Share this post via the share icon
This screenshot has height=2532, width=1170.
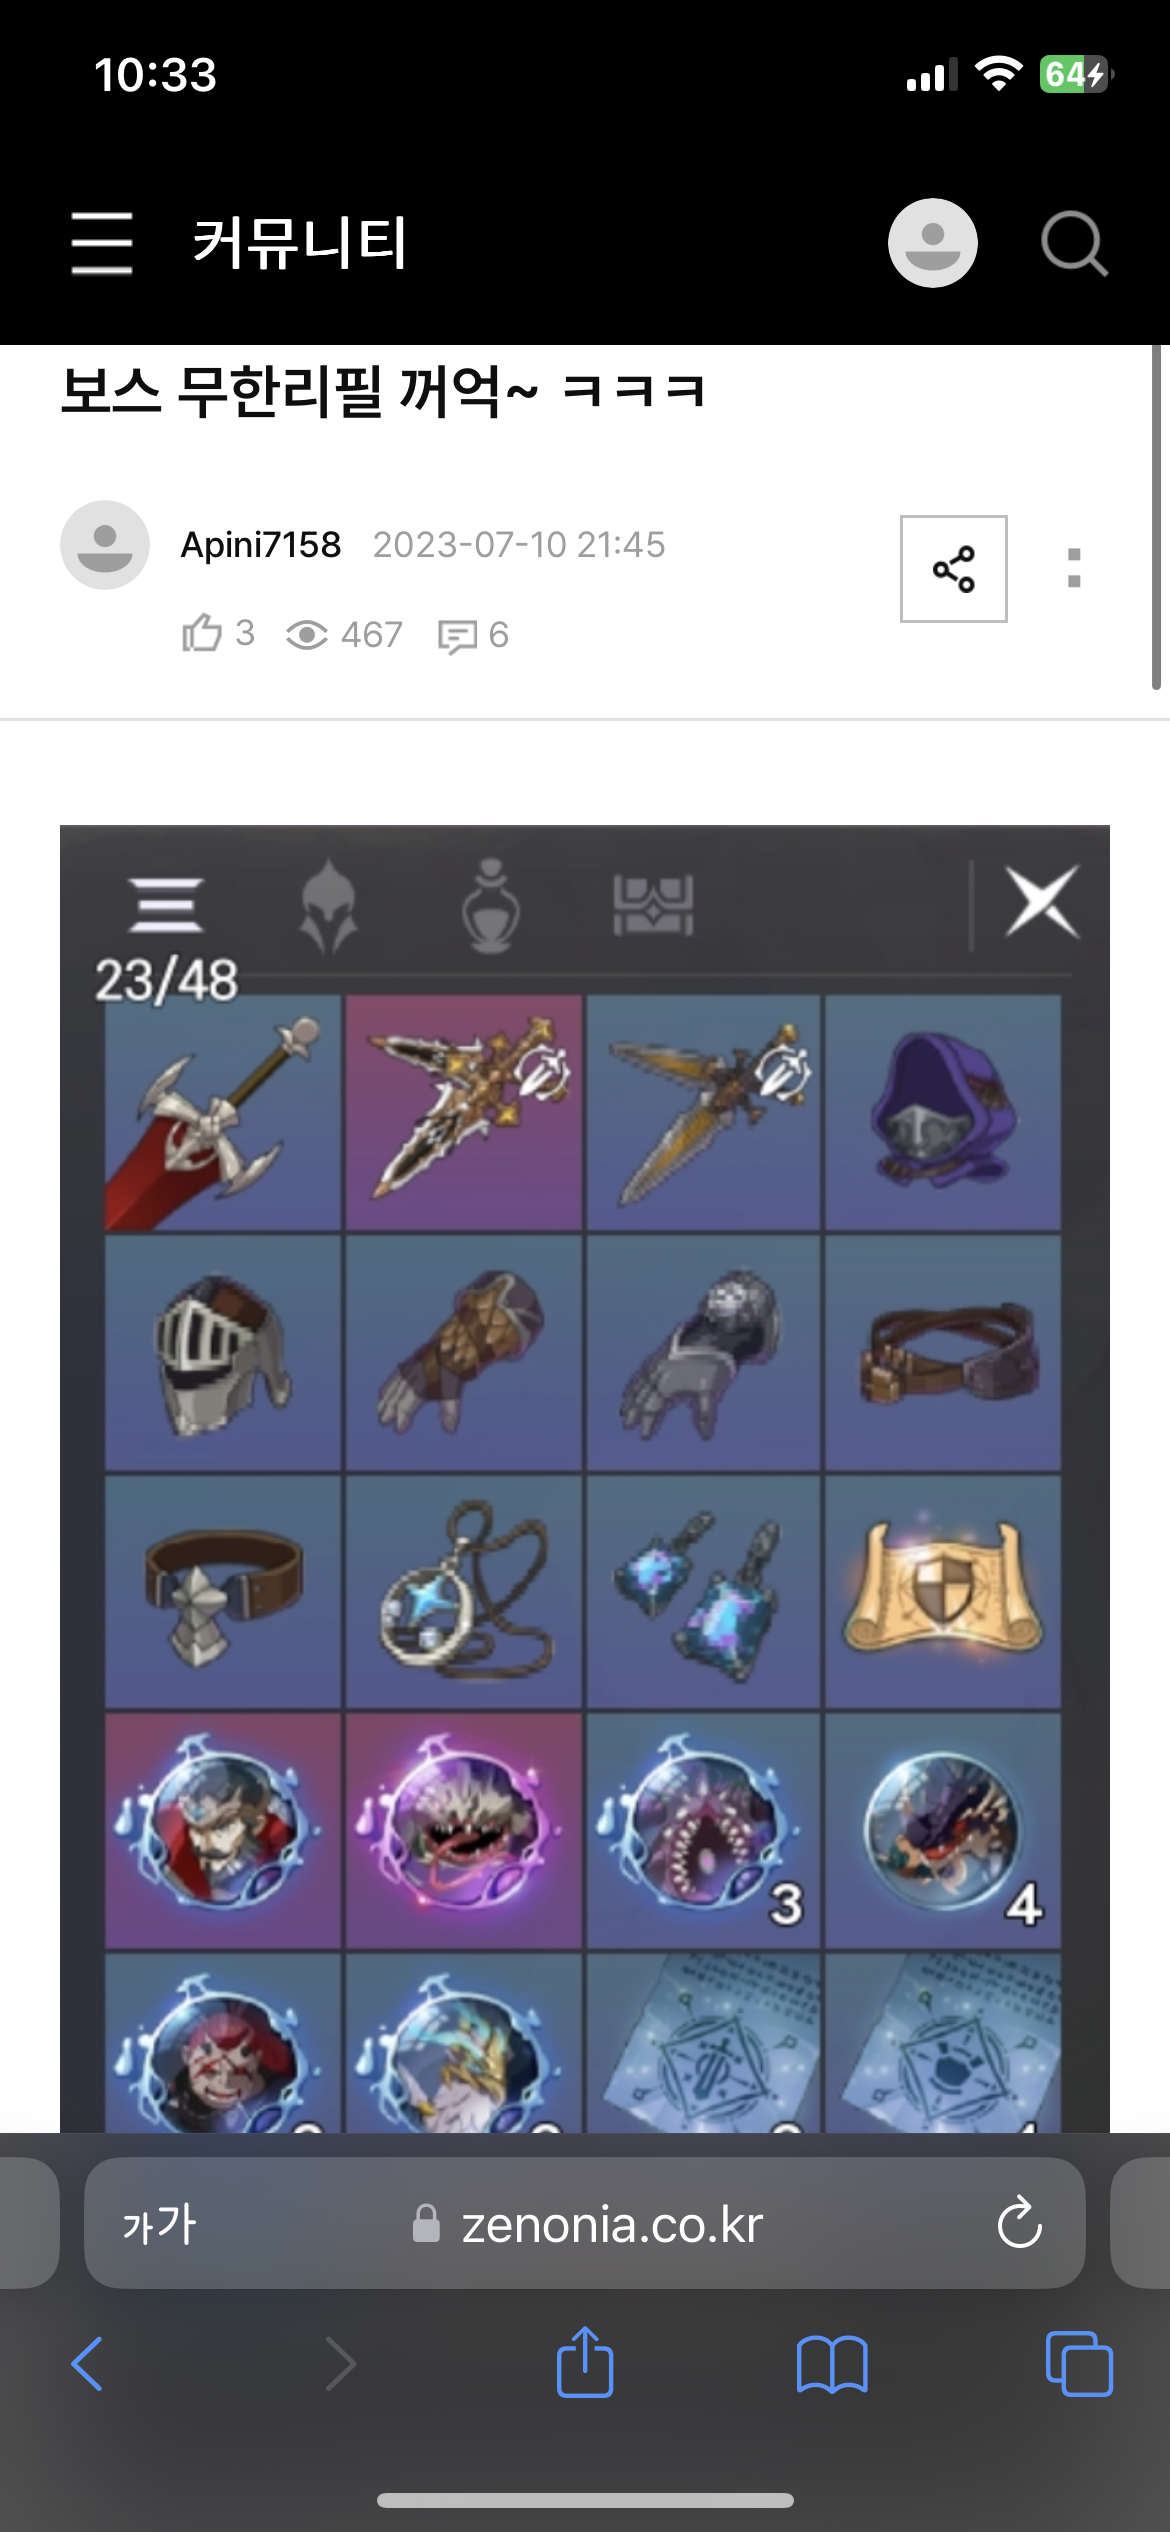click(953, 569)
